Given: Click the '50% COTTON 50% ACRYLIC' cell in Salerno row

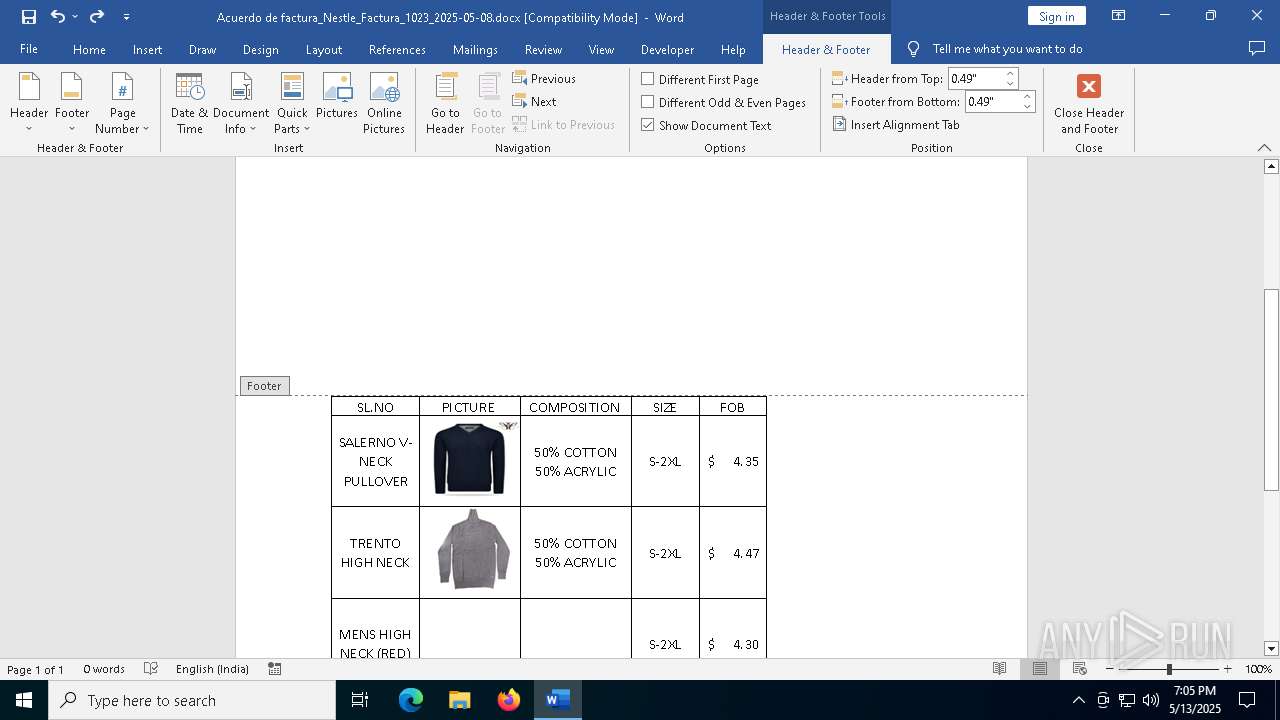Looking at the screenshot, I should pos(575,461).
